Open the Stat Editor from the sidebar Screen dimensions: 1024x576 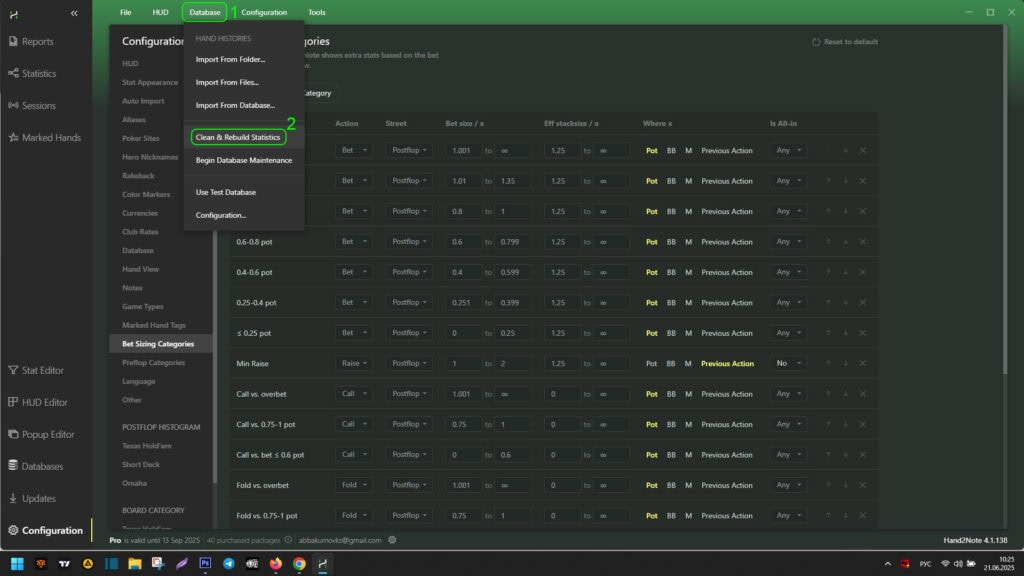42,370
